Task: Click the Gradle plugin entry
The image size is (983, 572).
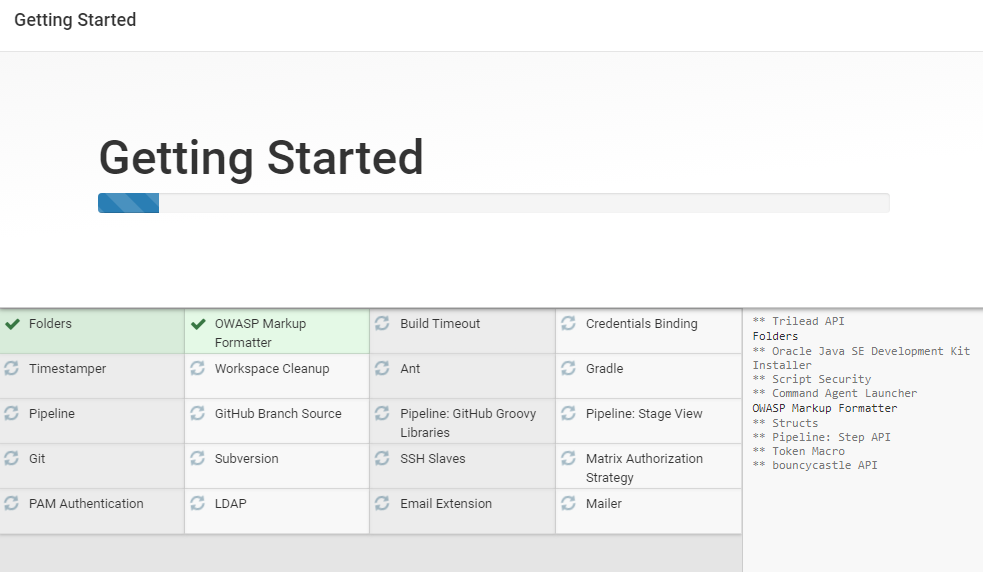Action: click(x=649, y=376)
